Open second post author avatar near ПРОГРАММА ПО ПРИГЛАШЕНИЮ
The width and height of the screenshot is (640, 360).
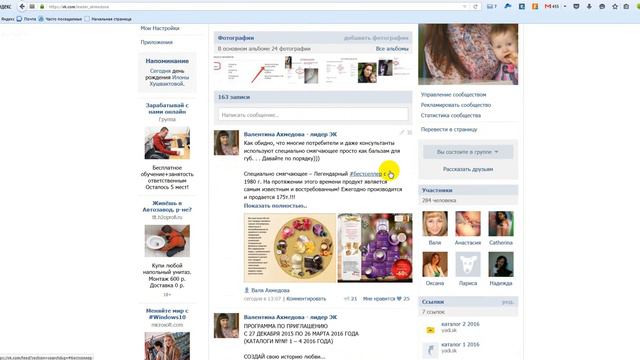[226, 326]
